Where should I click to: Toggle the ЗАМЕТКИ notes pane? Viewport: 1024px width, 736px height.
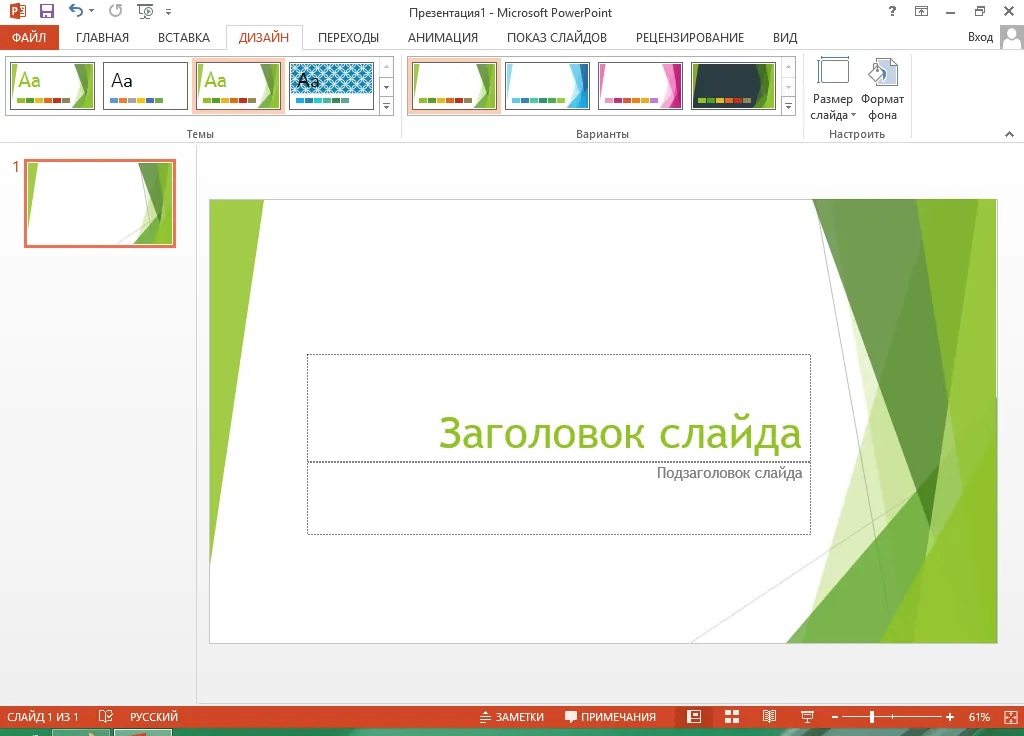[511, 716]
